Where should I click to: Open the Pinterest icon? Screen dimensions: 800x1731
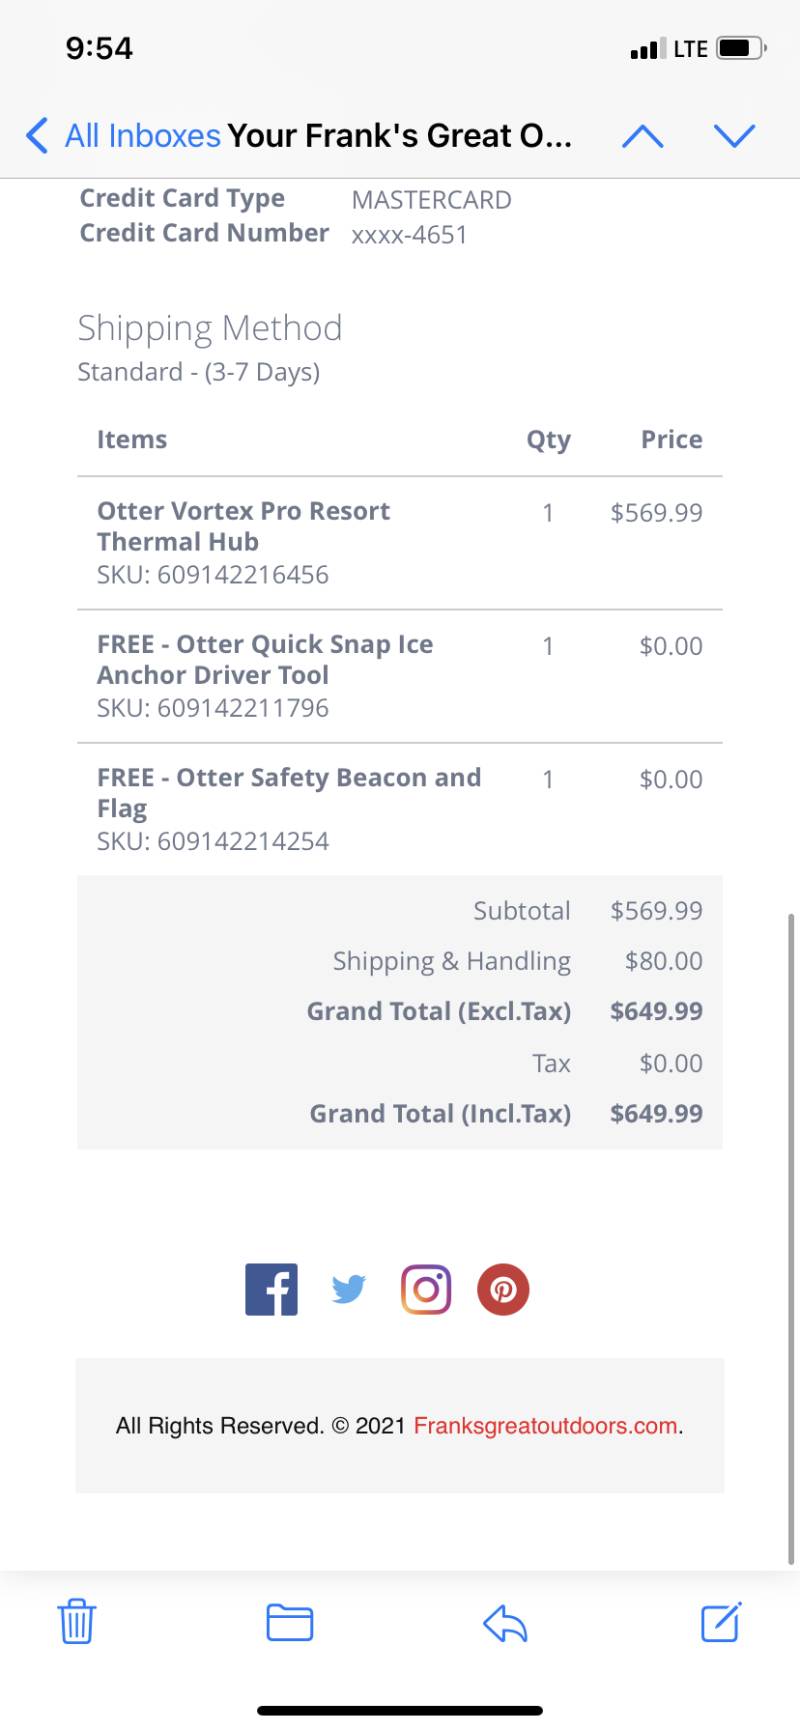(x=503, y=1289)
